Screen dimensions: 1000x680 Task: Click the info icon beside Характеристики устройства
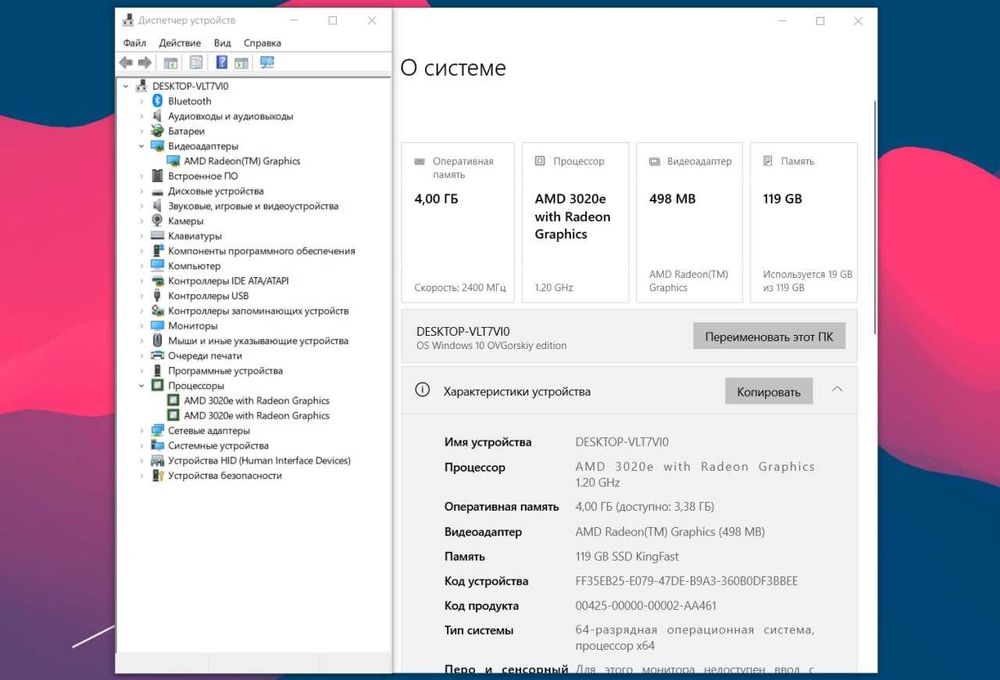pos(422,390)
